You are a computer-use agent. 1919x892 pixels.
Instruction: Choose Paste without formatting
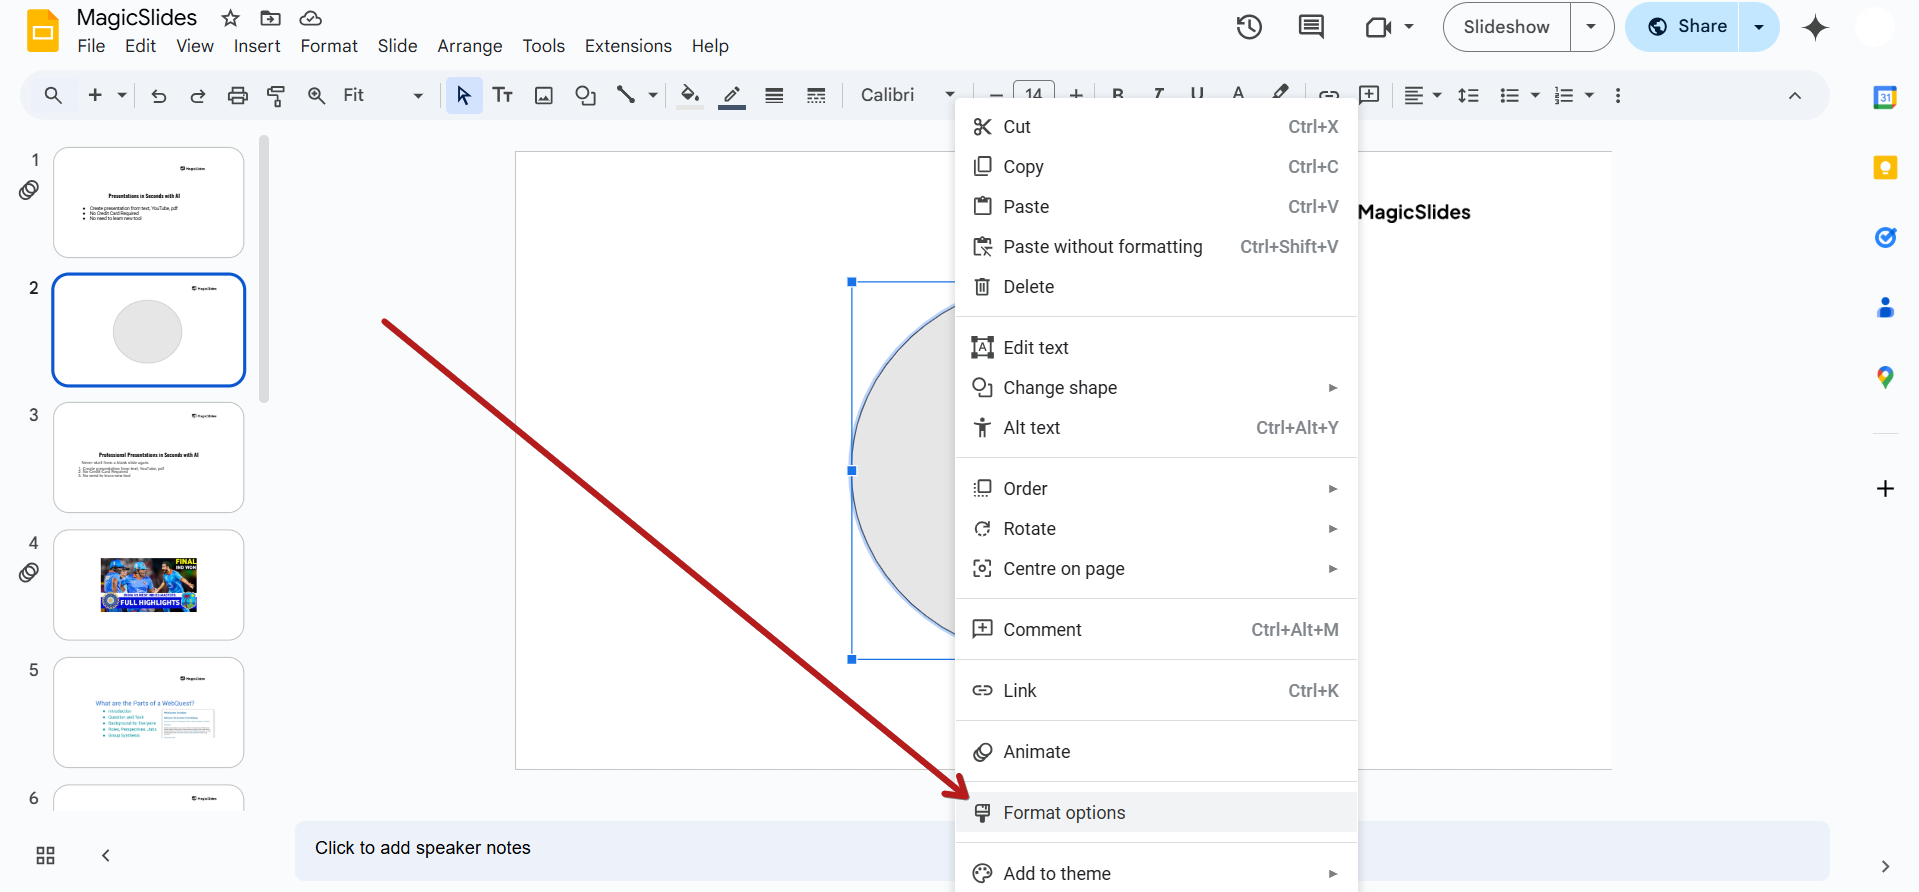[1156, 247]
